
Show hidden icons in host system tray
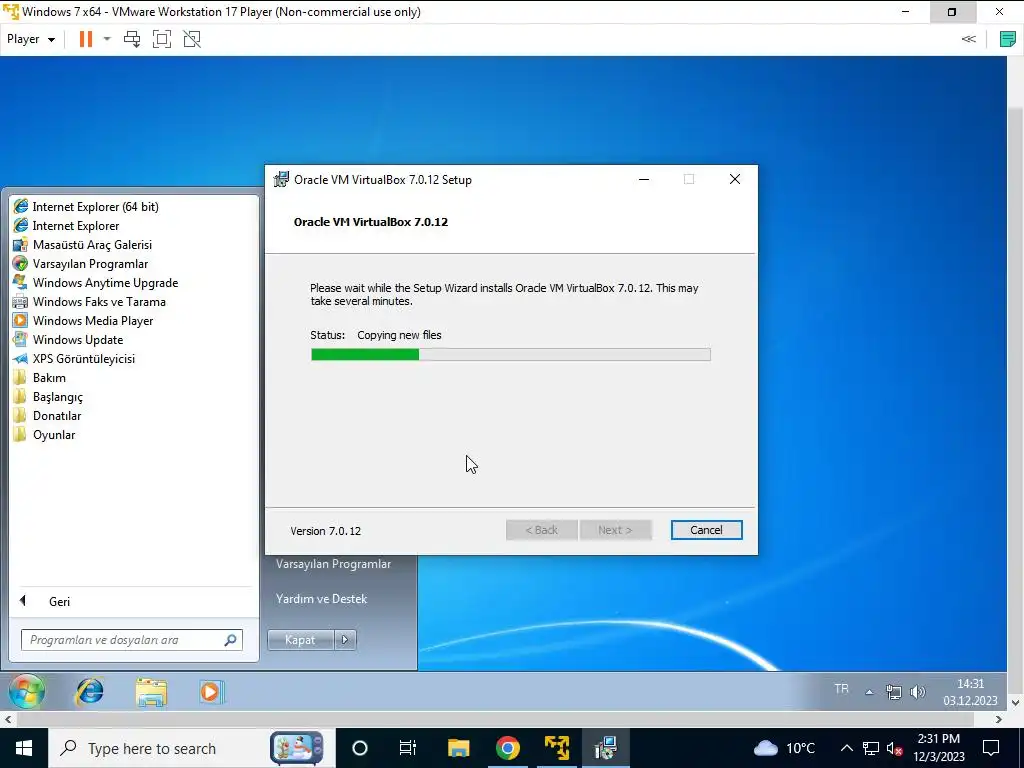(x=846, y=748)
